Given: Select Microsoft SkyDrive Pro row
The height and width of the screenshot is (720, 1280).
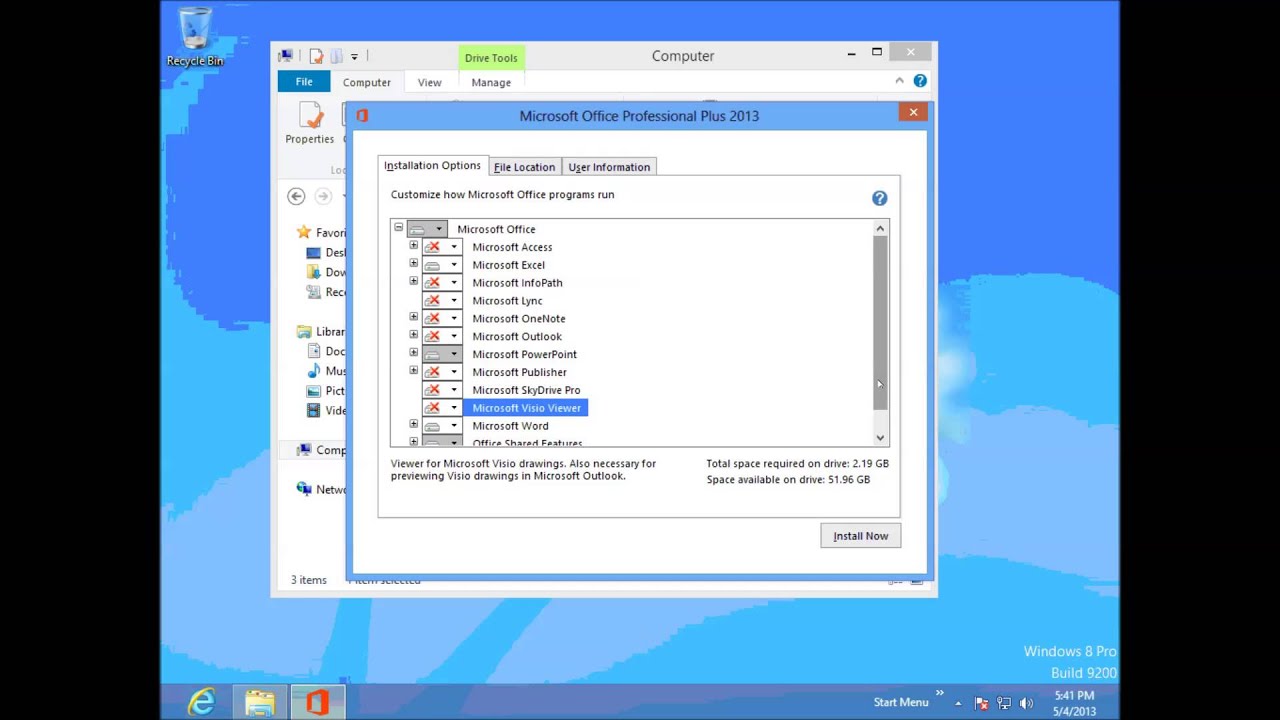Looking at the screenshot, I should click(526, 390).
